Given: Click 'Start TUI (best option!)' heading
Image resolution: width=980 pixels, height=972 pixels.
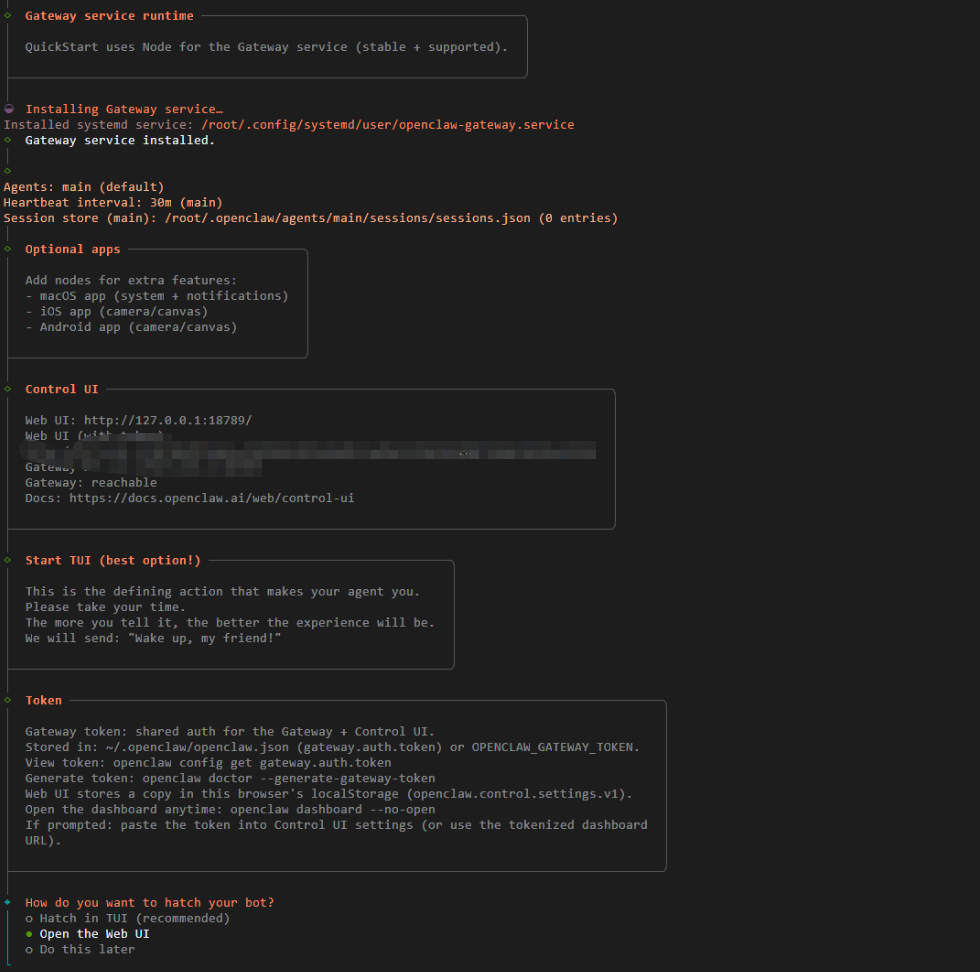Looking at the screenshot, I should pyautogui.click(x=113, y=561).
